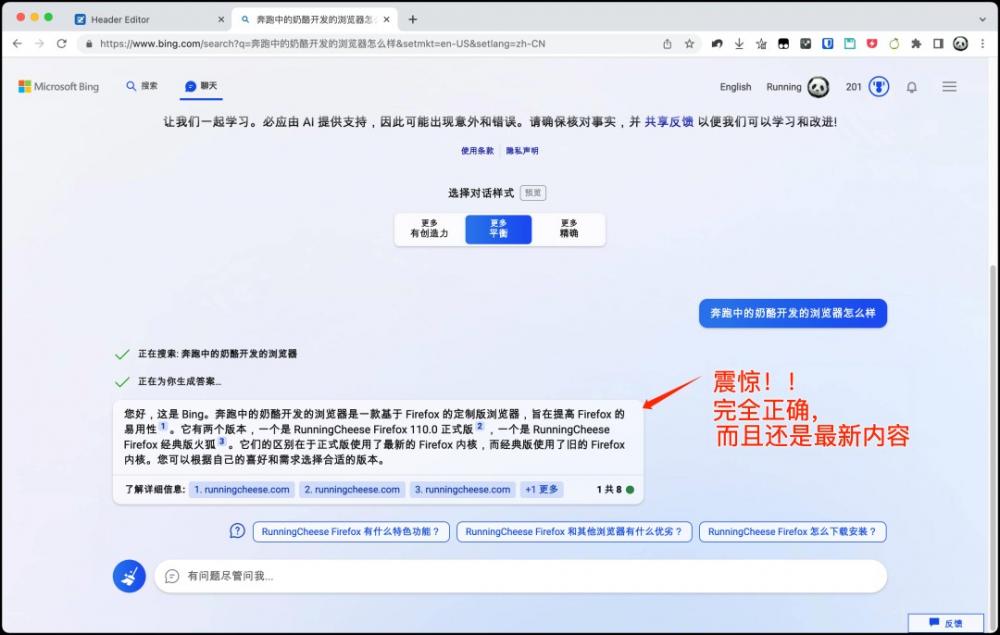
Task: Expand the +1 更多 sources
Action: pos(541,490)
